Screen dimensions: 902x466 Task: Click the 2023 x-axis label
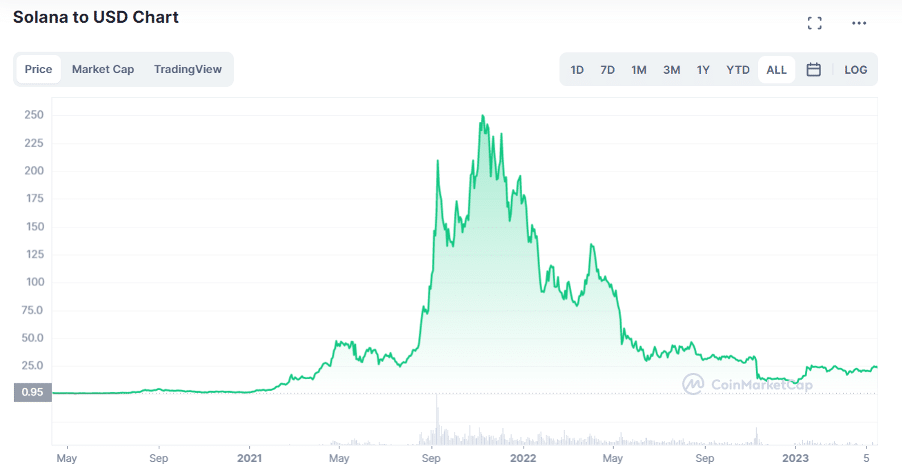tap(797, 459)
